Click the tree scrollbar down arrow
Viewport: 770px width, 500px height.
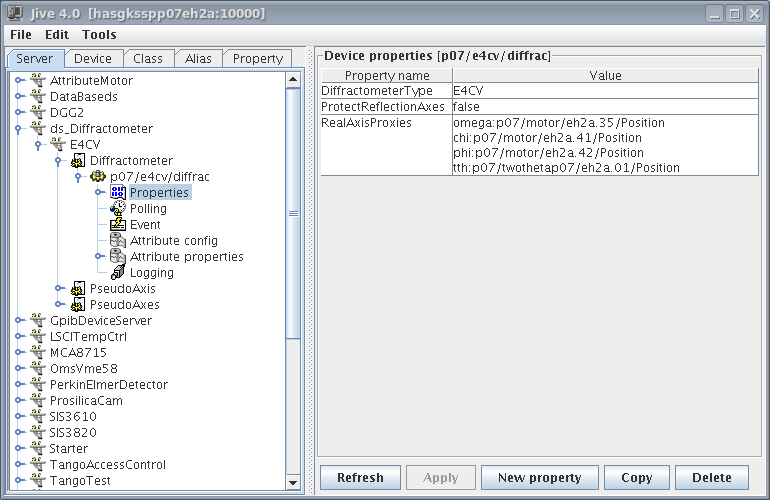click(293, 482)
